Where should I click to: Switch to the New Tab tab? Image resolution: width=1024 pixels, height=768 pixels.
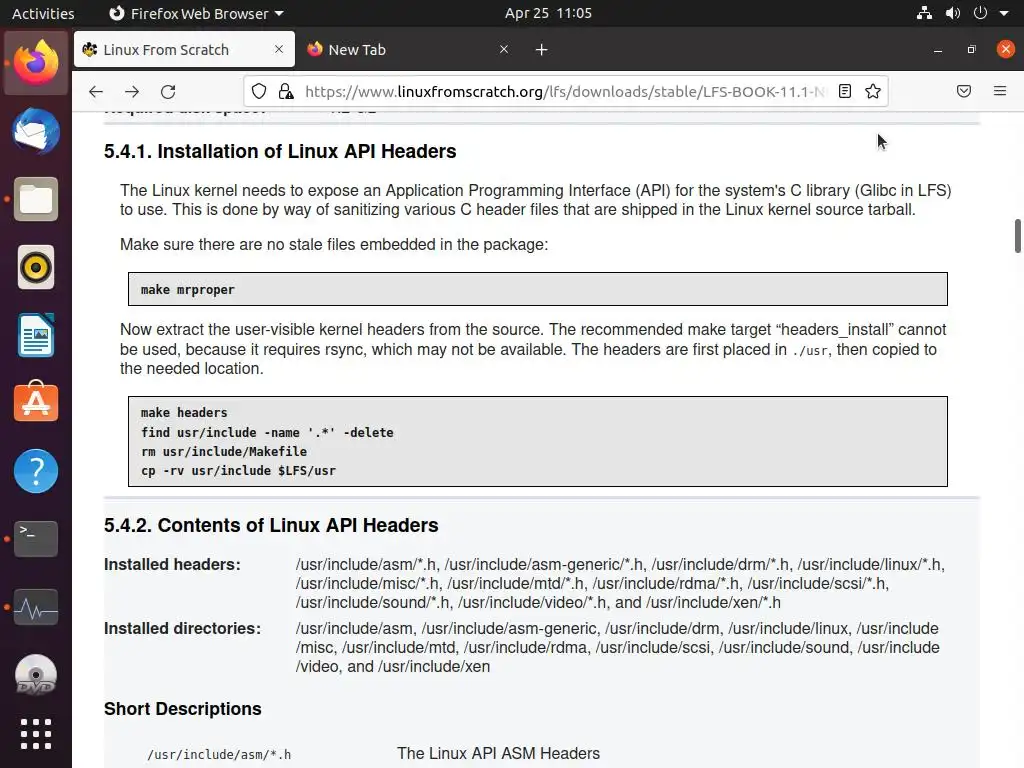tap(400, 49)
